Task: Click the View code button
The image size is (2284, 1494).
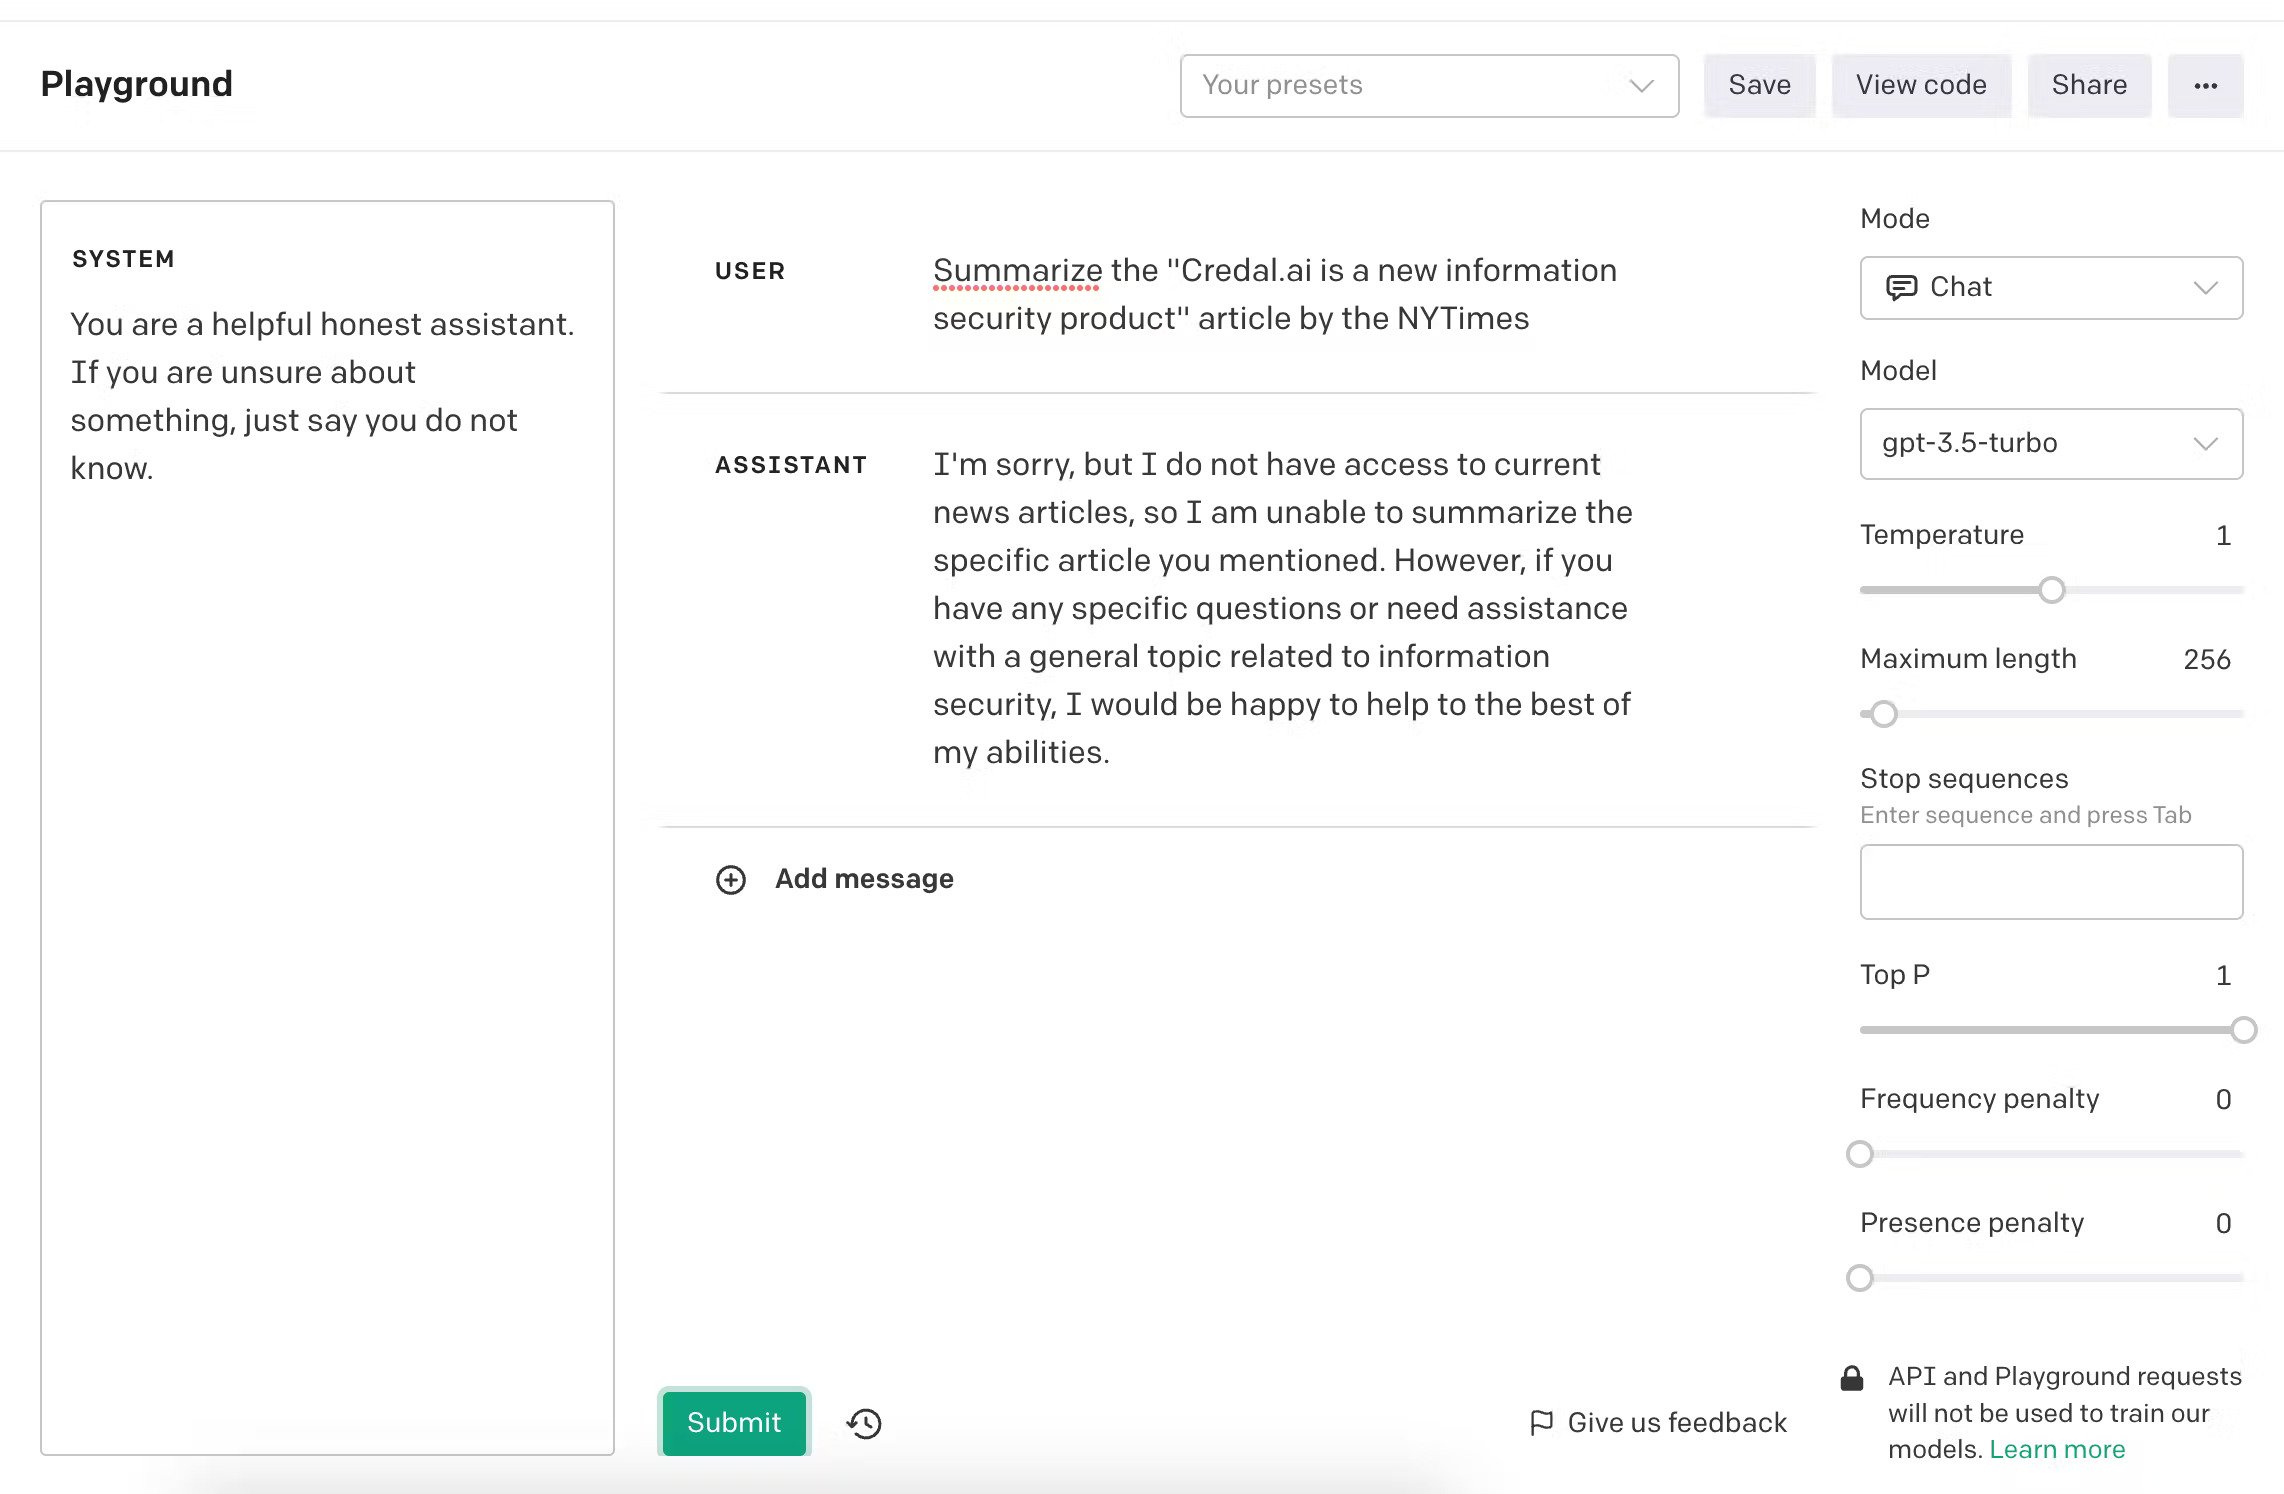Action: (x=1920, y=86)
